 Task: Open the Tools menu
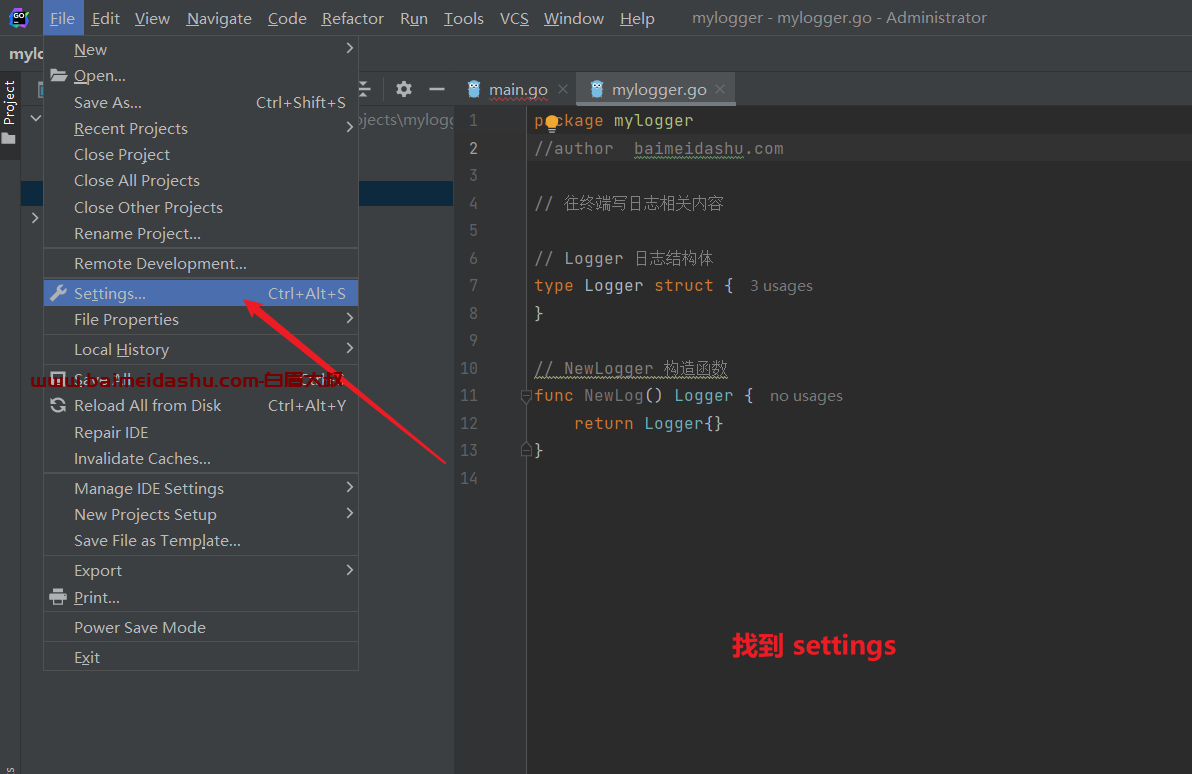pos(464,18)
